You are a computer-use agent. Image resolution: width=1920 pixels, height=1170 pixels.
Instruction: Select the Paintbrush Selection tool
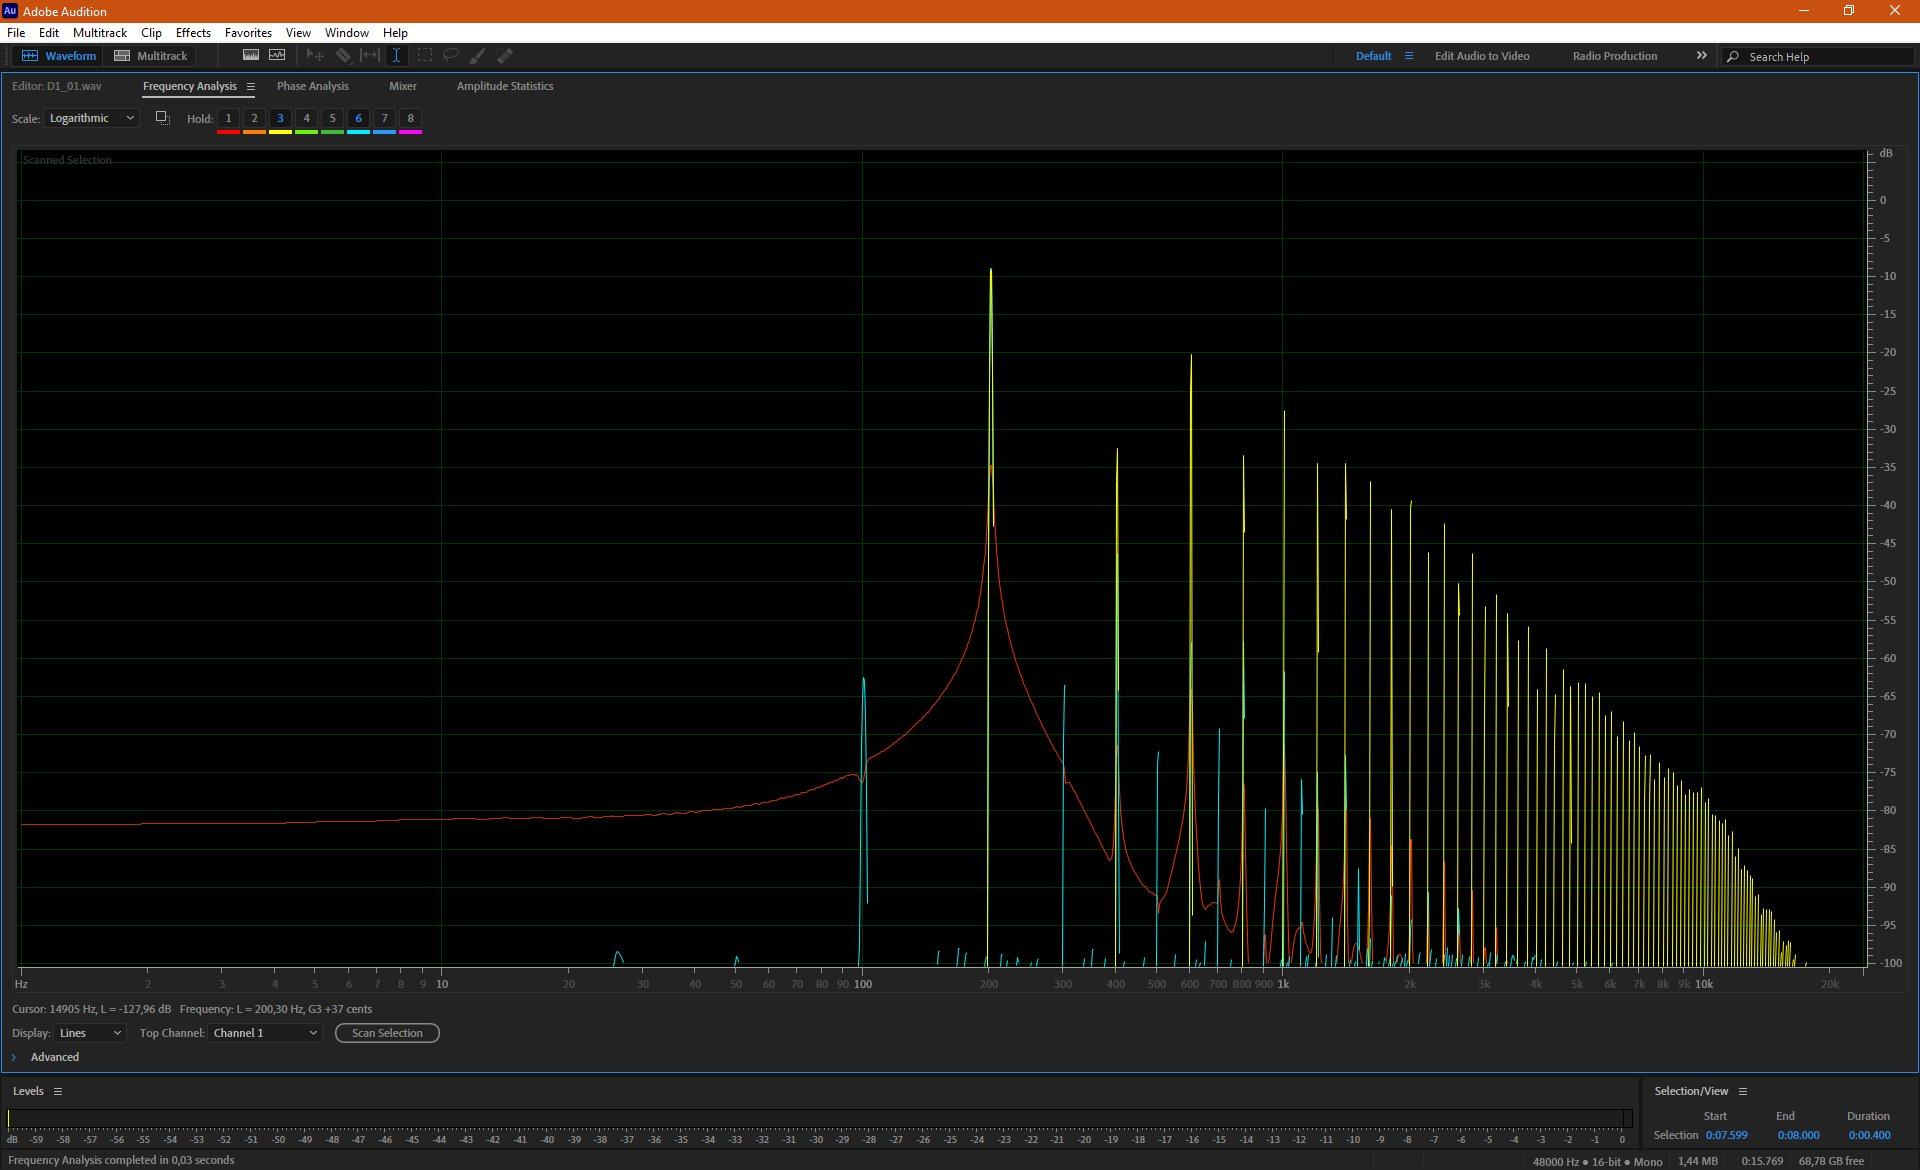click(478, 56)
